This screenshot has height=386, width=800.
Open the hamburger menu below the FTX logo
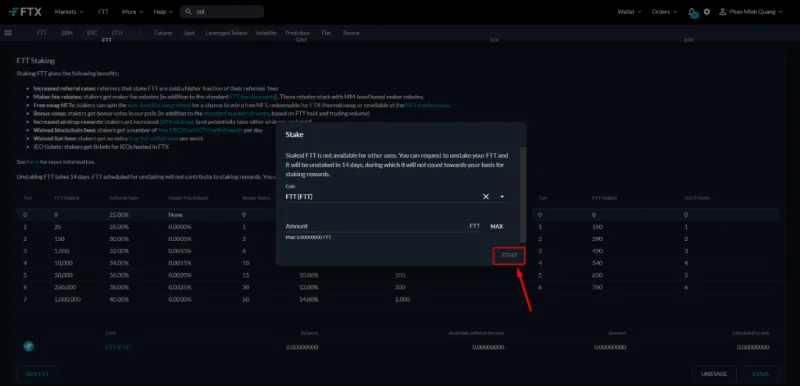[8, 33]
